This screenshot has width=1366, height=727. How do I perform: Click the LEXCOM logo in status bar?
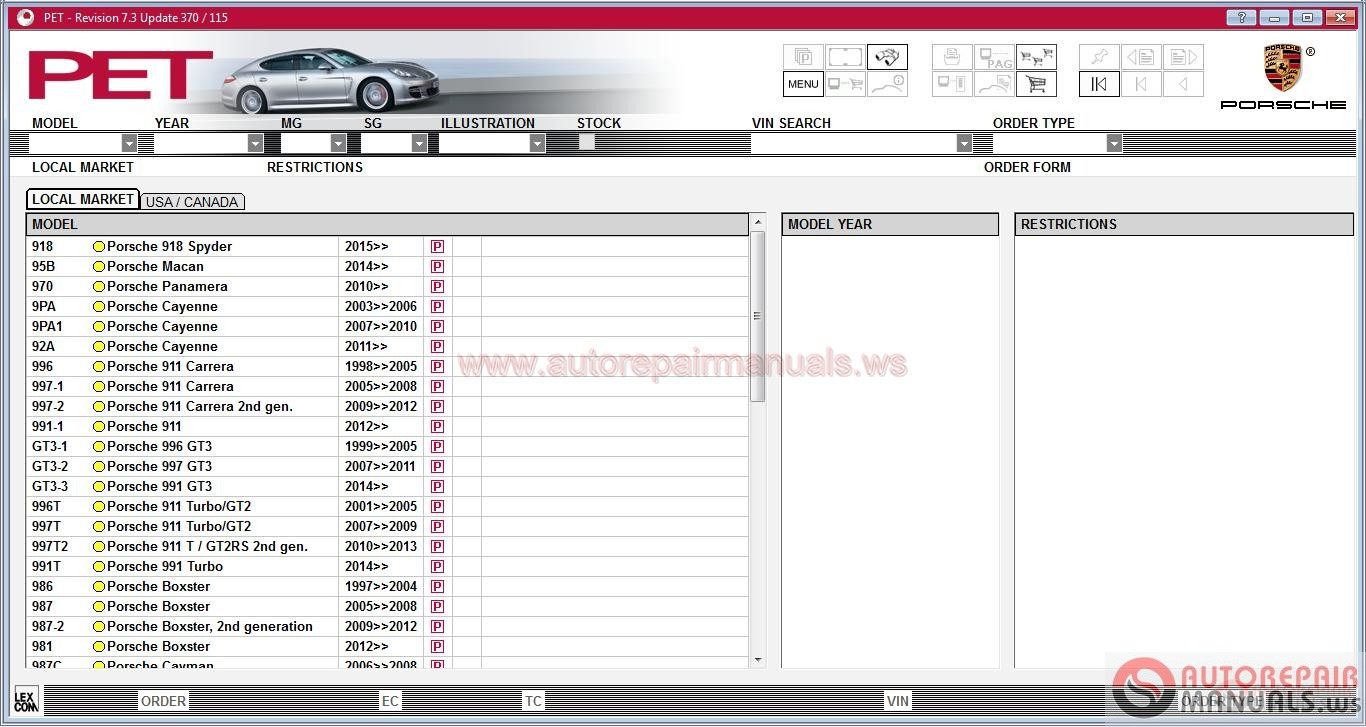coord(26,700)
